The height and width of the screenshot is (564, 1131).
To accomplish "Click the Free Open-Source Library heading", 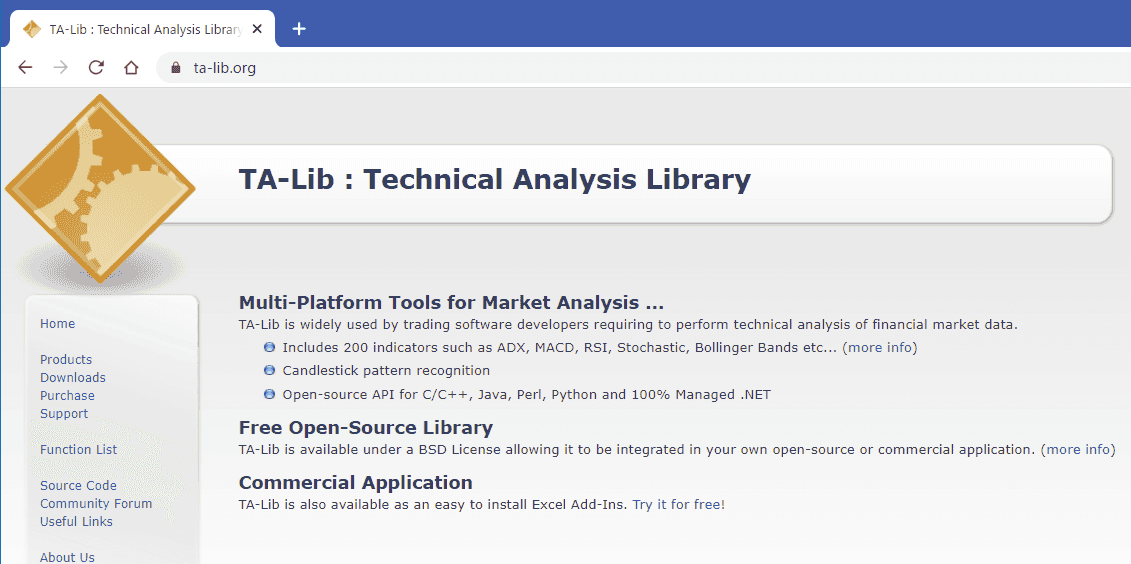I will [366, 428].
